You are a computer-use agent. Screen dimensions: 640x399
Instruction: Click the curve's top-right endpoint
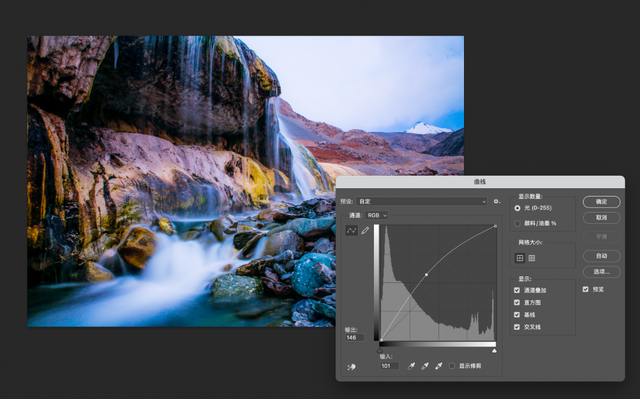(x=496, y=226)
